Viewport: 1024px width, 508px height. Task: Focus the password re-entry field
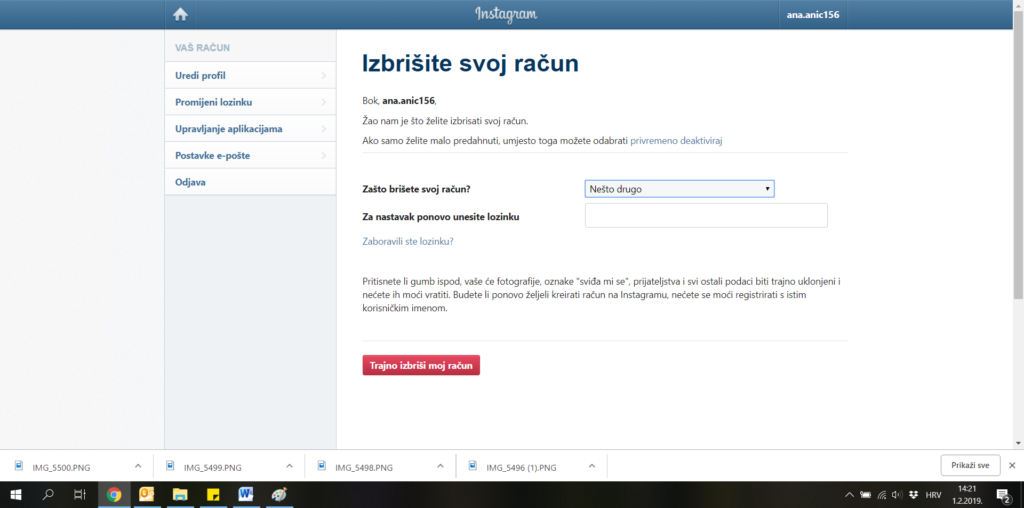click(x=706, y=215)
